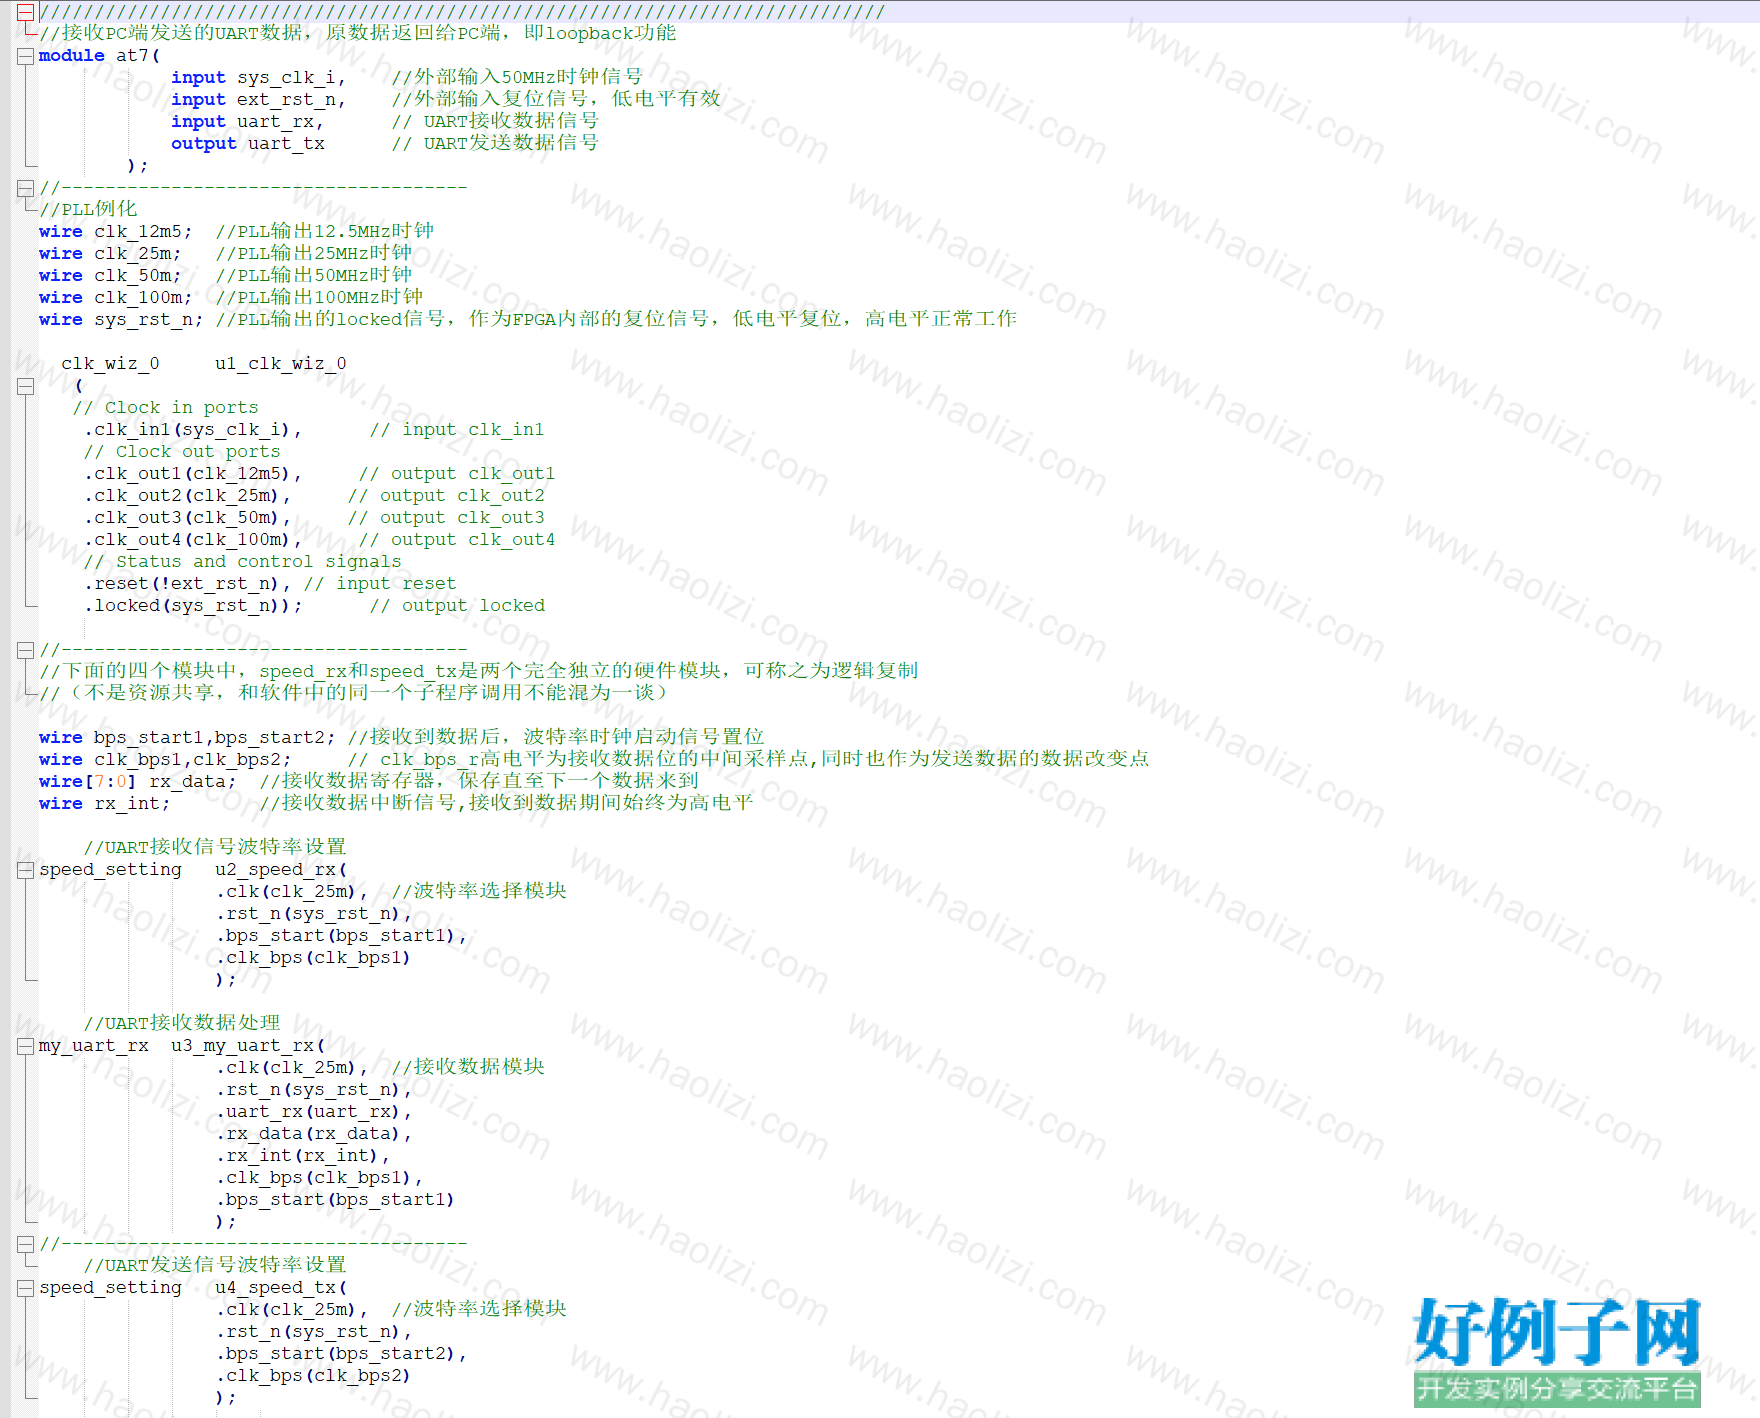Image resolution: width=1760 pixels, height=1418 pixels.
Task: Click '.bps_start(bps_start1)' in u3_my_uart_rx
Action: pos(335,1200)
